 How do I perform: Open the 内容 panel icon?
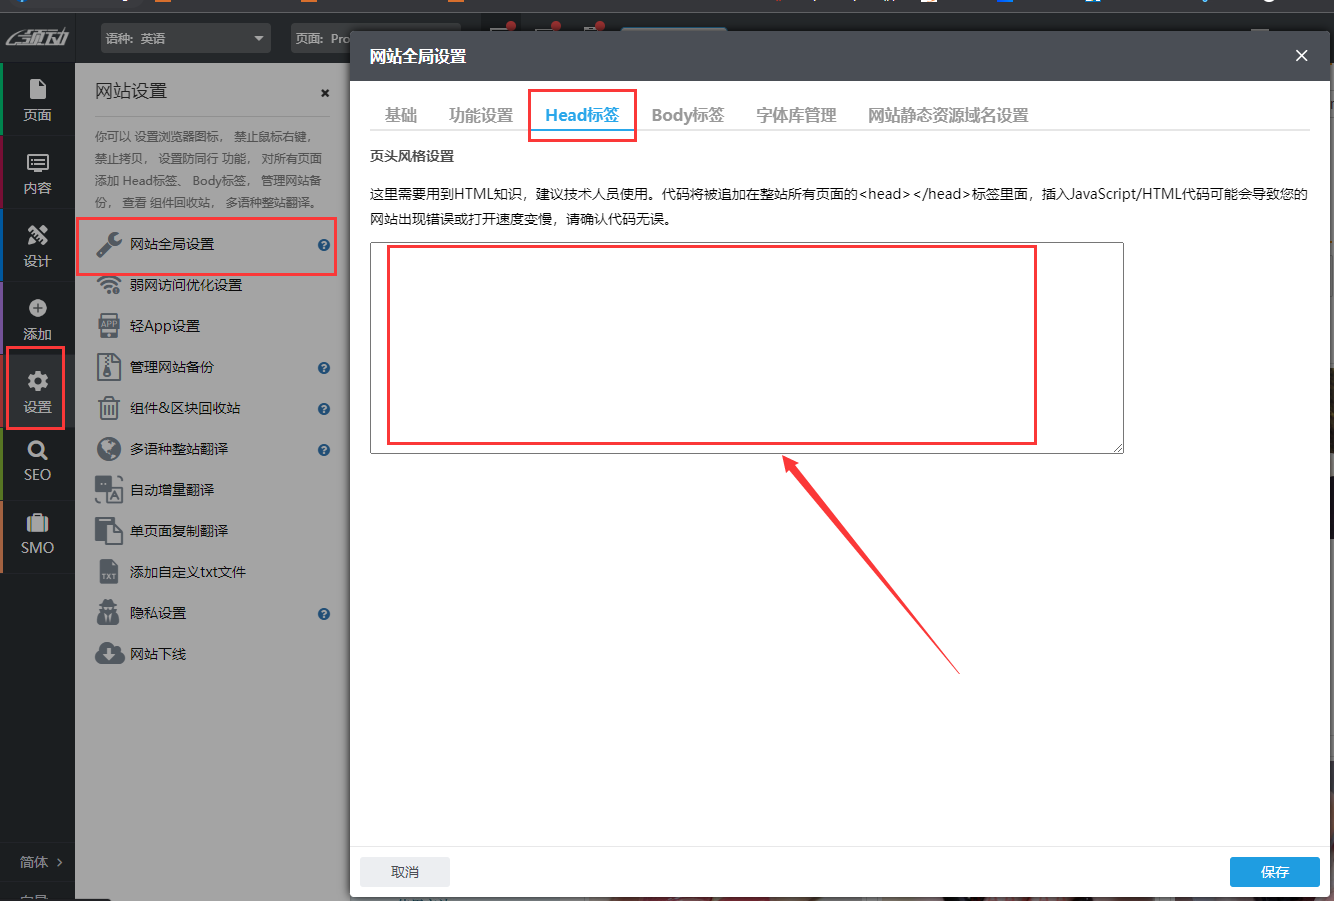(37, 170)
